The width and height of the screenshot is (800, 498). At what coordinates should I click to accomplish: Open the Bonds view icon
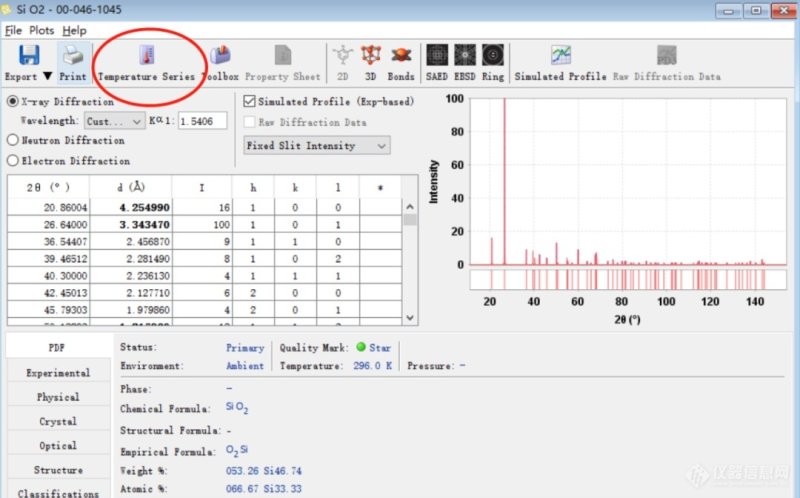[401, 56]
